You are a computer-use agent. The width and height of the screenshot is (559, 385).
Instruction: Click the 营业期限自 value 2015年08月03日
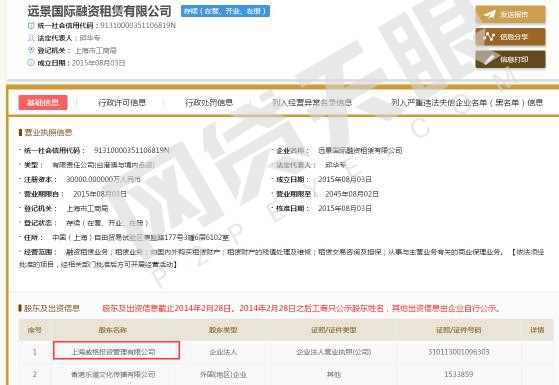tap(100, 194)
